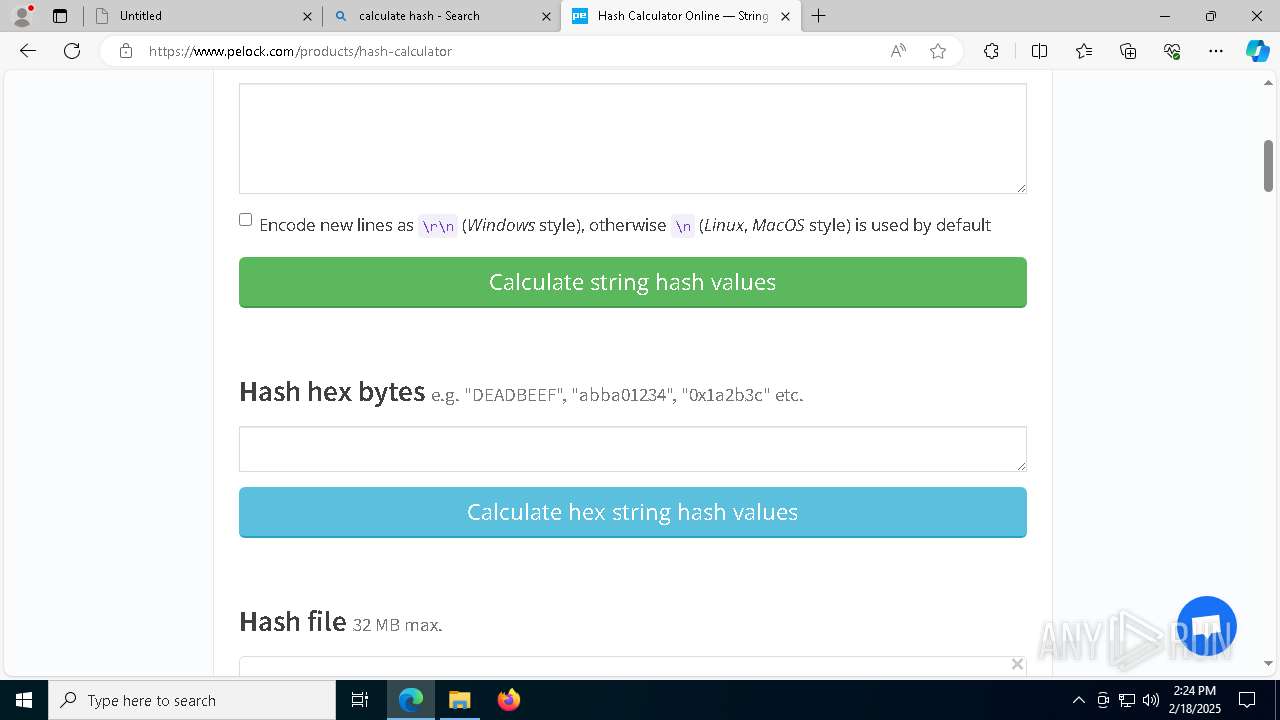Add this page to favorites
Viewport: 1280px width, 720px height.
pos(938,51)
